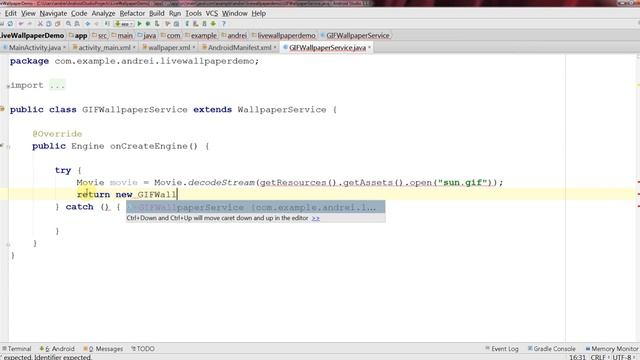640x360 pixels.
Task: Click the Copy toolbar icon
Action: coord(49,24)
